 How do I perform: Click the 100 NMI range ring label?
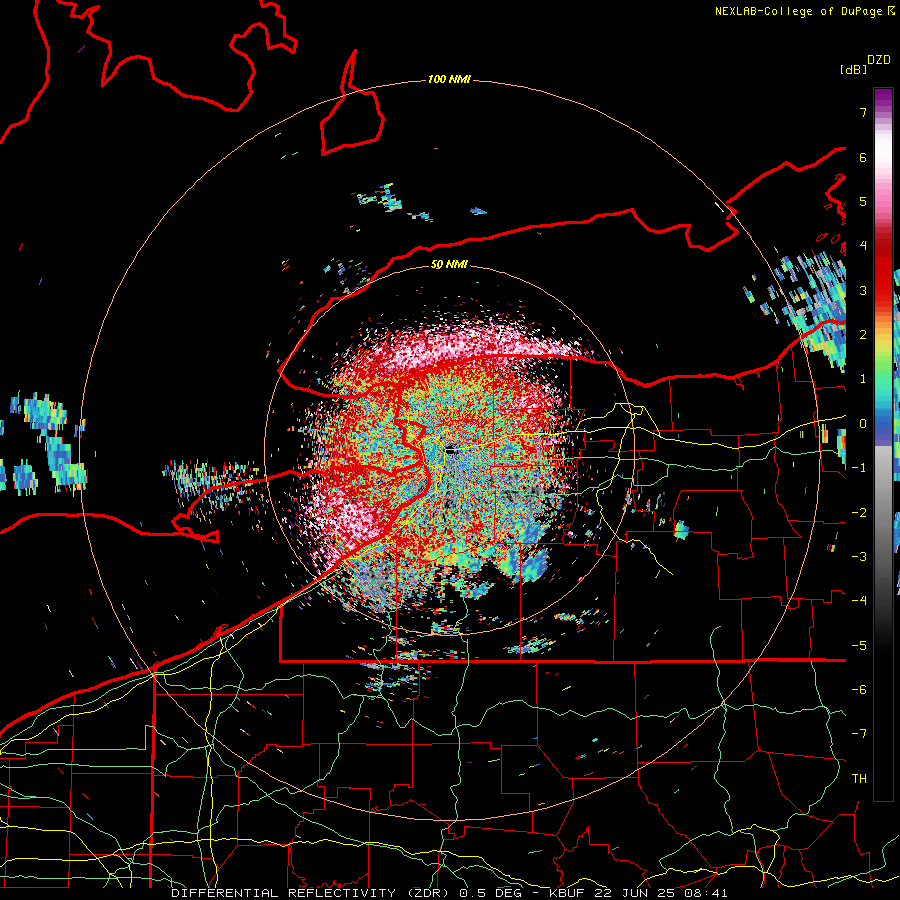point(449,79)
